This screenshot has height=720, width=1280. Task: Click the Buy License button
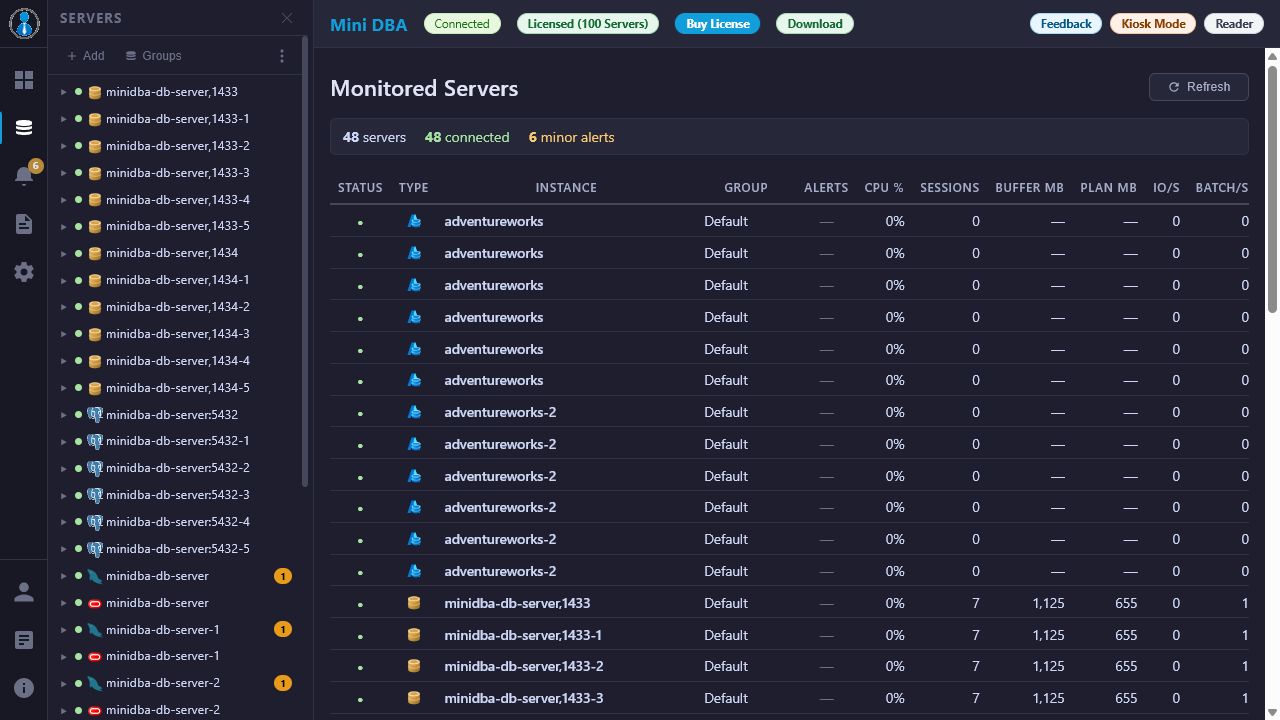717,24
